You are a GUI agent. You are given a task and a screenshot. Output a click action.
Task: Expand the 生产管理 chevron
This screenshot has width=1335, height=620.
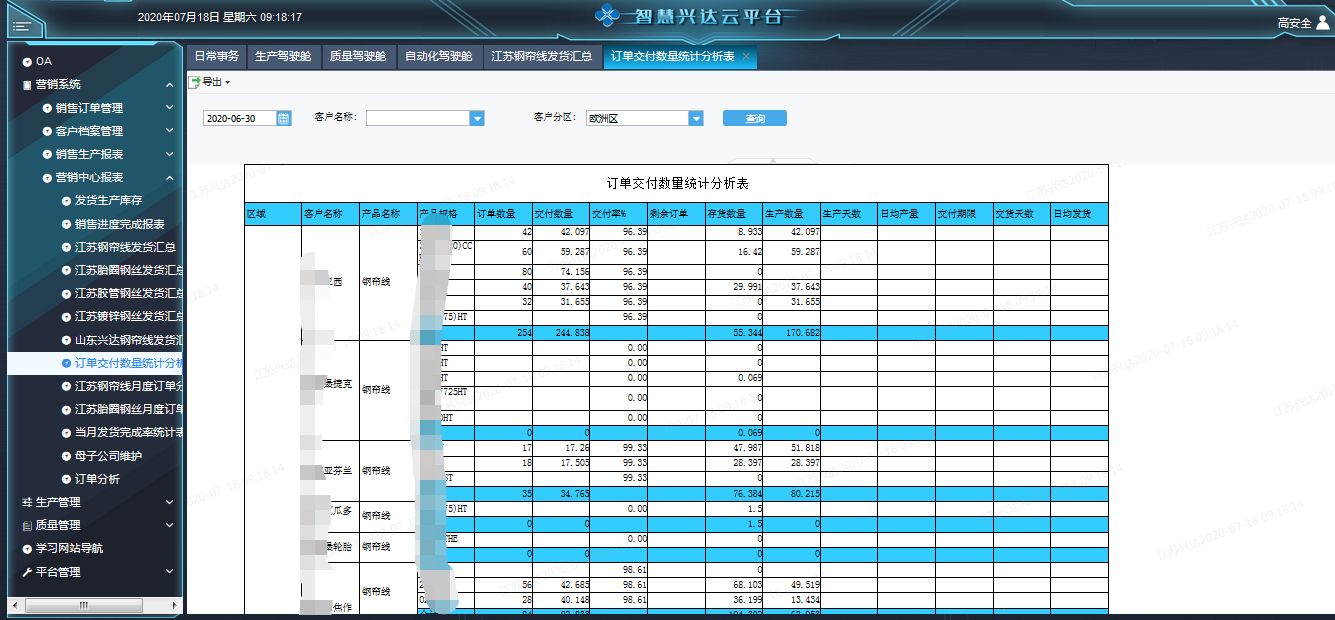click(x=170, y=502)
